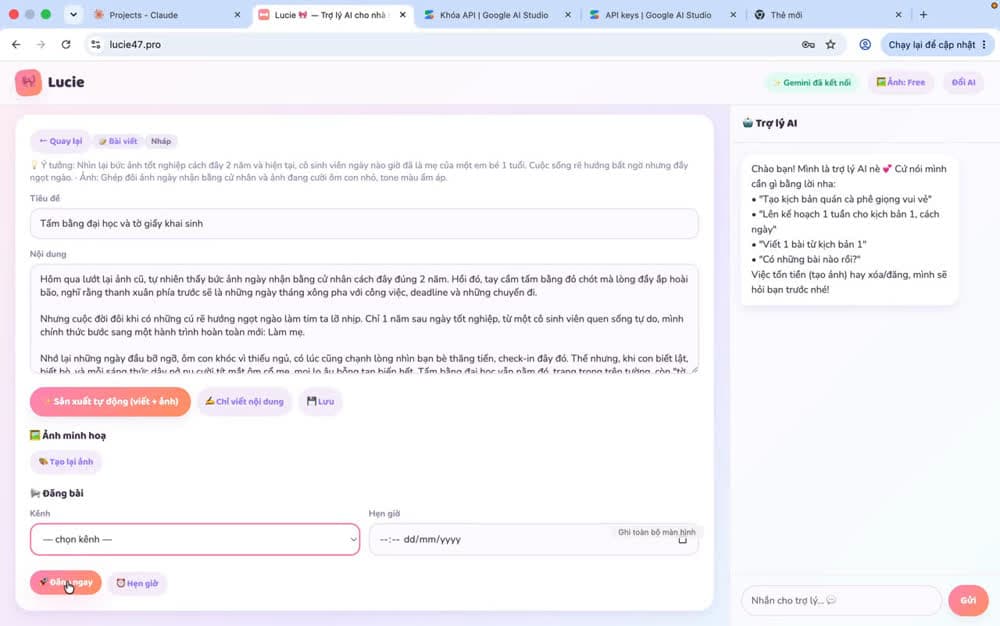
Task: Open Chrome's three-dot menu
Action: pos(984,45)
